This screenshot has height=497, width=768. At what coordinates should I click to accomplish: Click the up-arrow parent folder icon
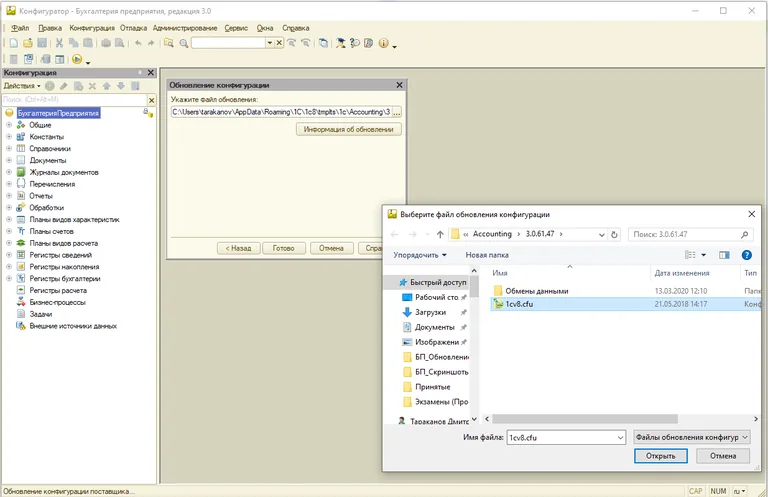click(440, 234)
